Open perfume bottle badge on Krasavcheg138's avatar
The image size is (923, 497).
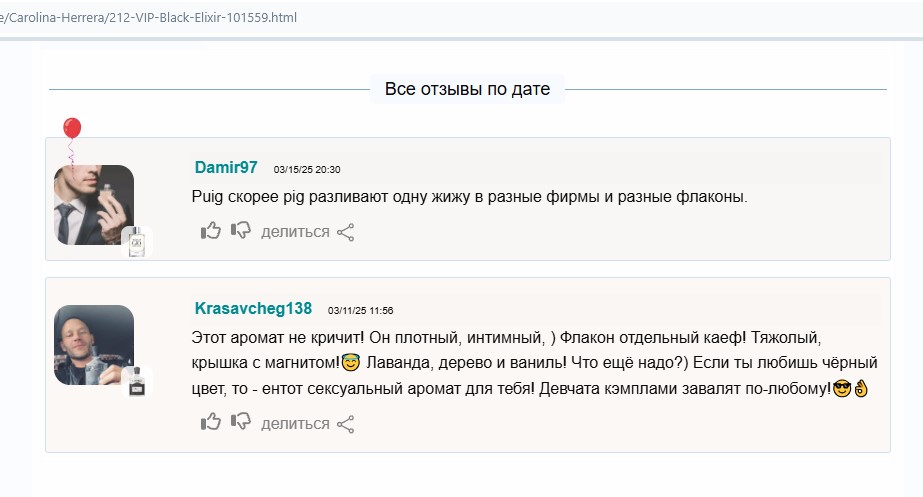click(x=137, y=381)
